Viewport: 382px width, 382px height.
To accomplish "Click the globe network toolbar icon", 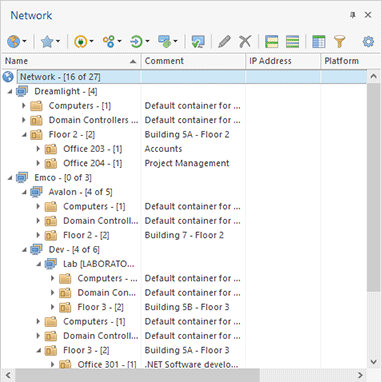I will (x=14, y=42).
